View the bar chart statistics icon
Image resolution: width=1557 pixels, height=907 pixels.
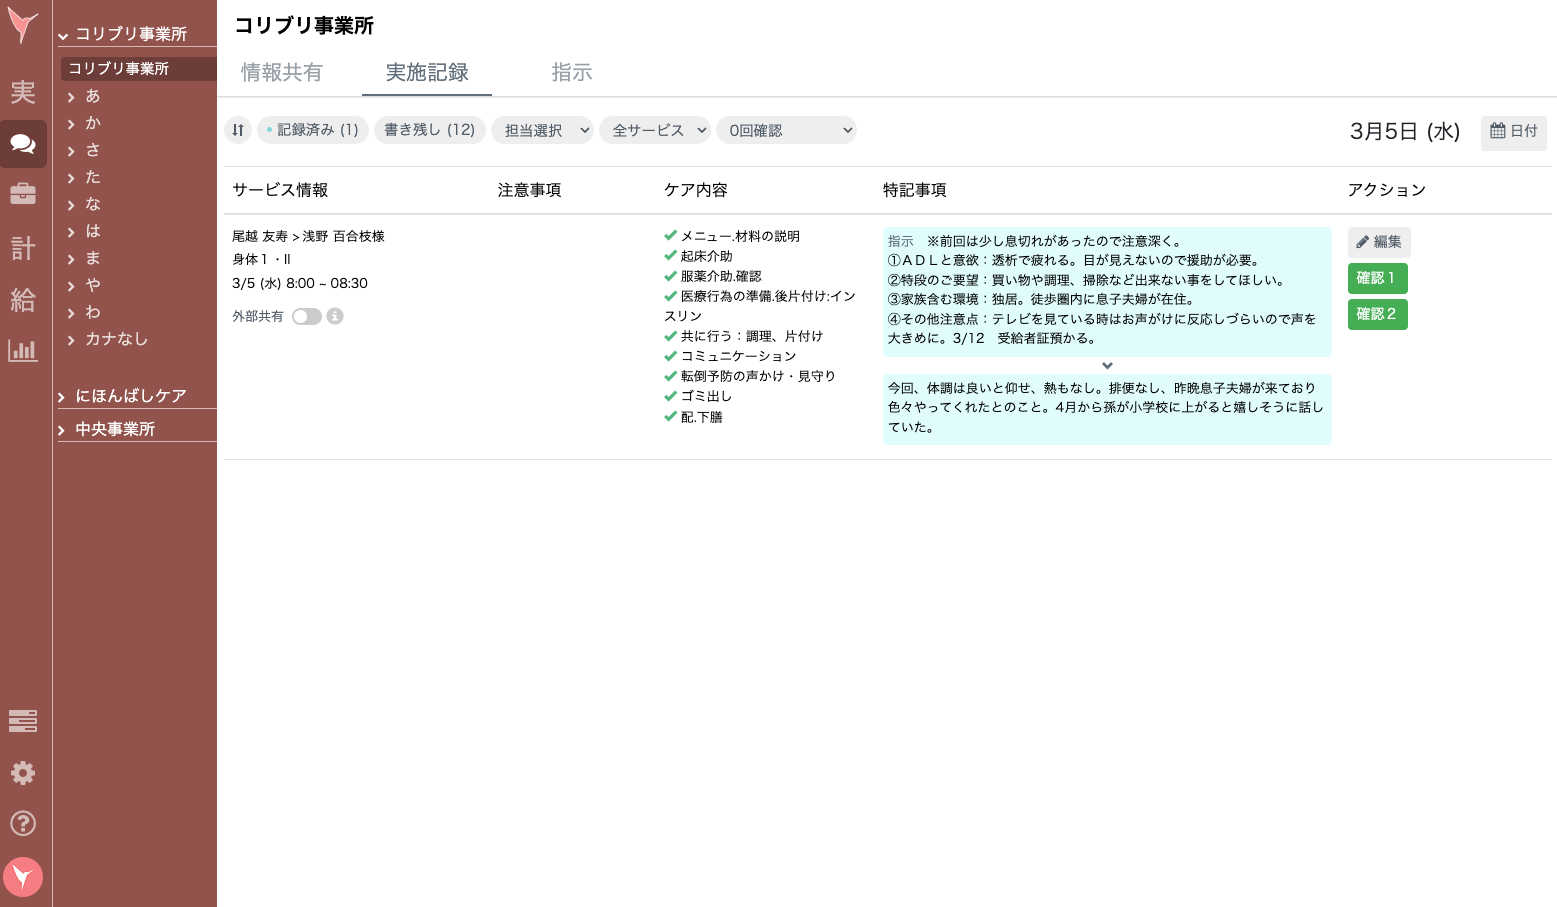pyautogui.click(x=23, y=351)
